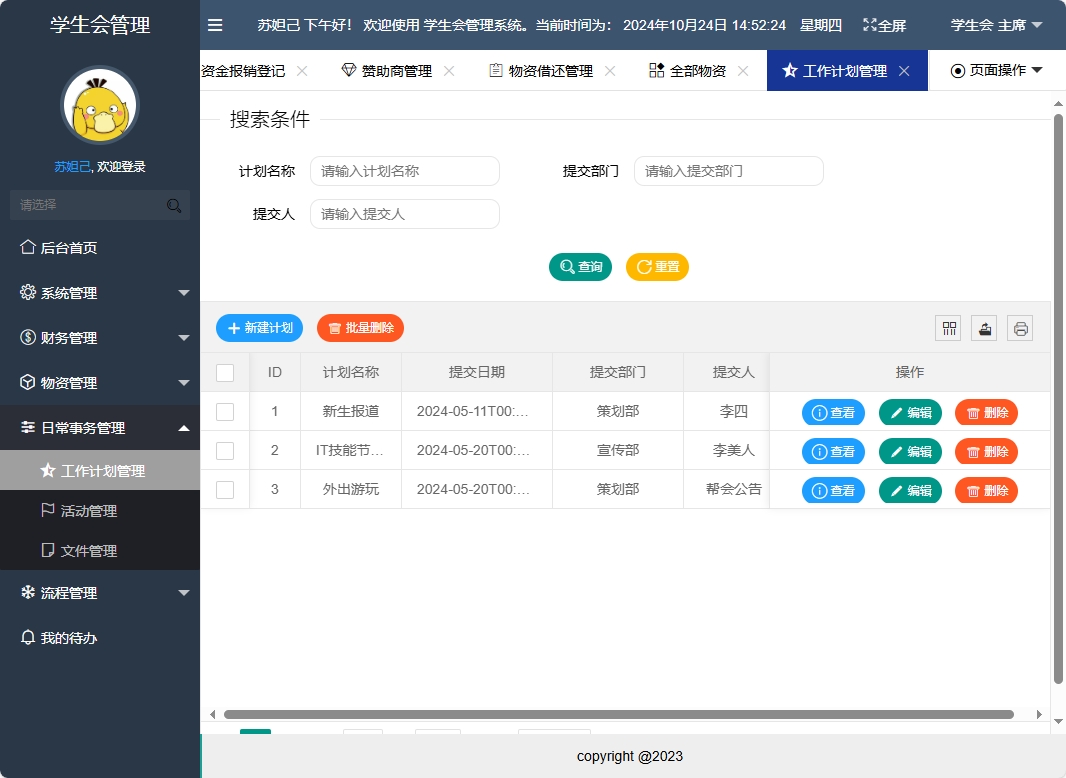1066x778 pixels.
Task: Open the column settings grid icon
Action: (948, 327)
